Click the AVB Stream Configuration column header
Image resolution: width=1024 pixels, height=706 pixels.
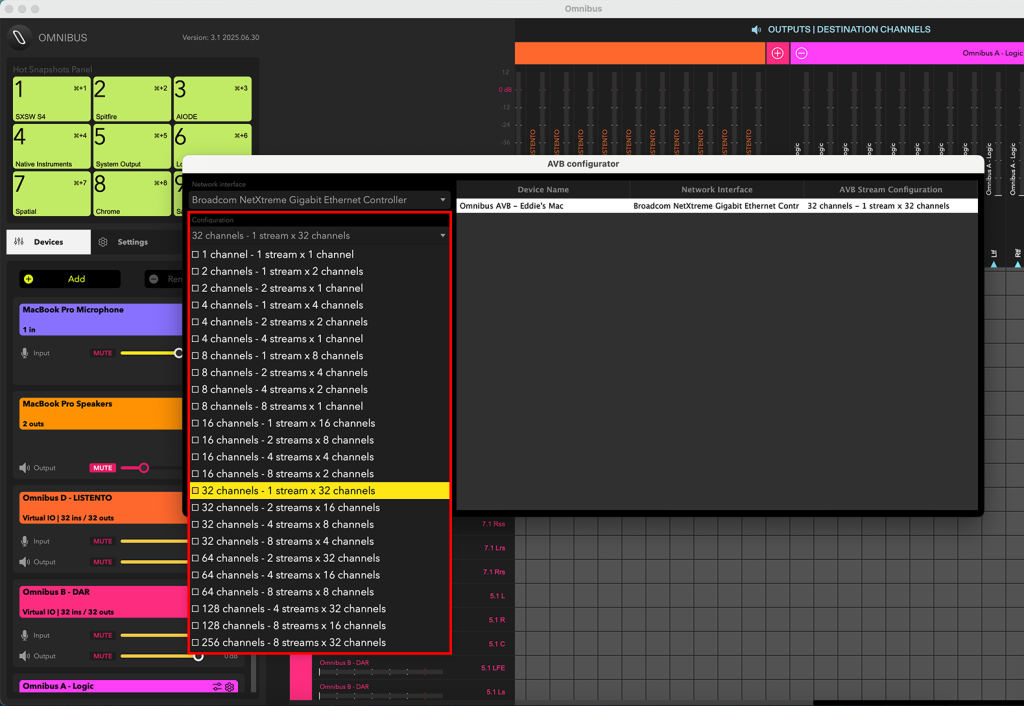click(890, 189)
